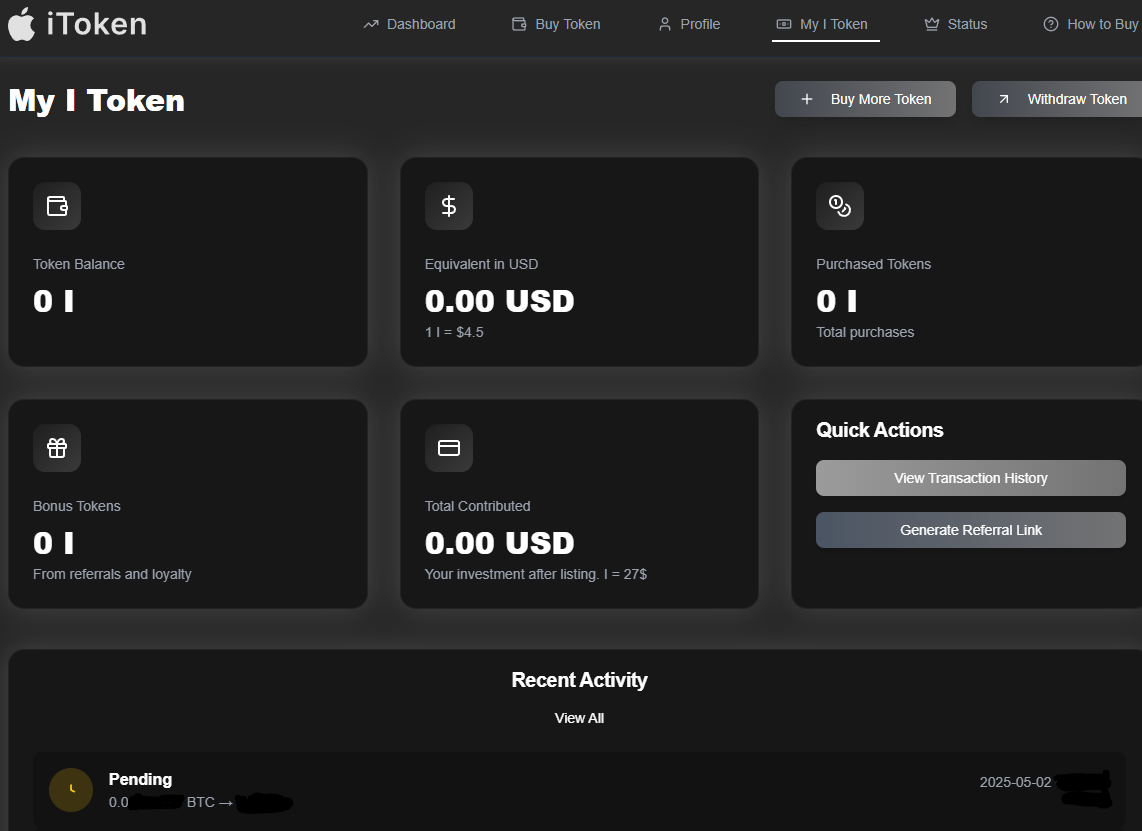Click the 'Recent Activity' heading
The image size is (1142, 831).
(579, 680)
